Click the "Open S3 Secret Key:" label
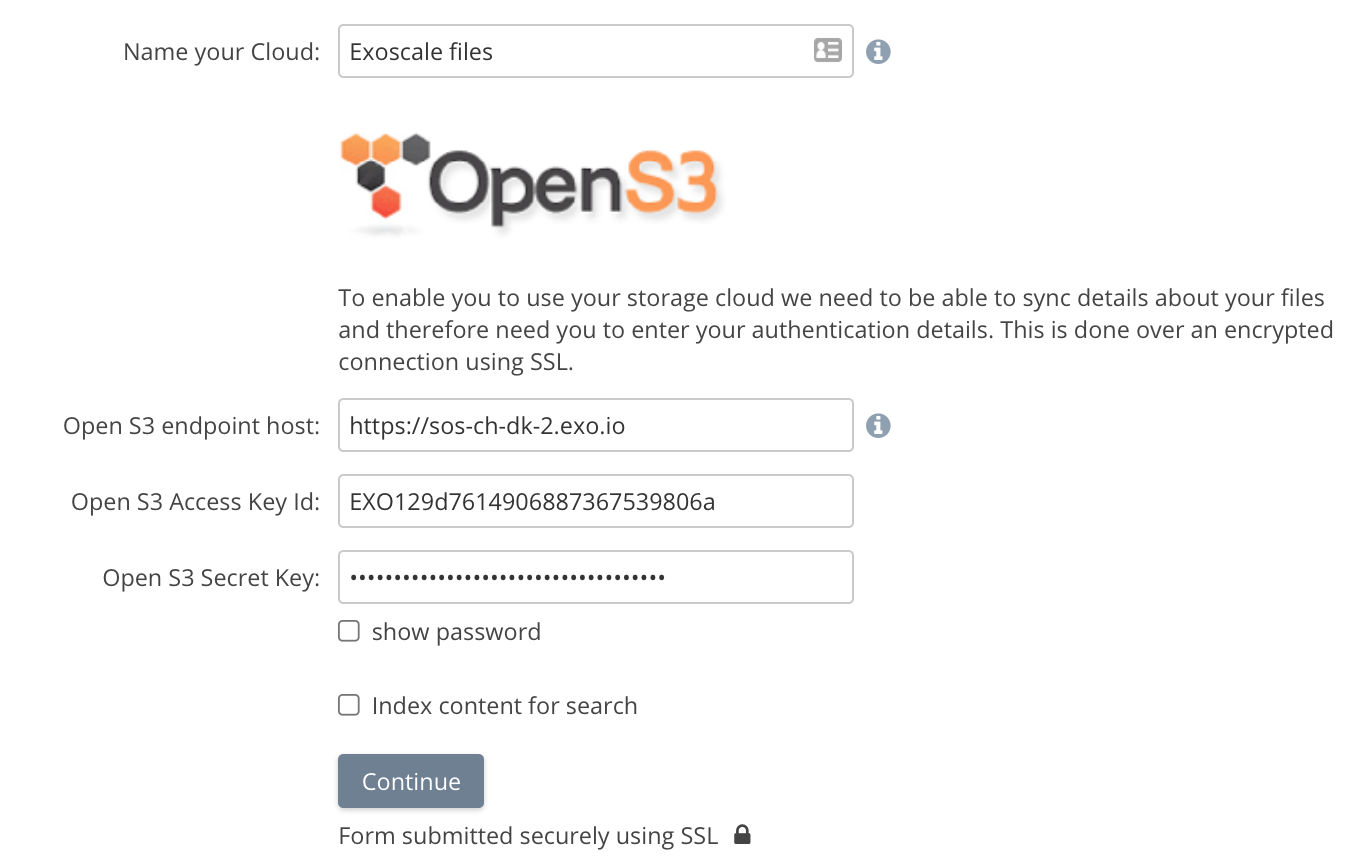Viewport: 1356px width, 864px height. pos(211,578)
